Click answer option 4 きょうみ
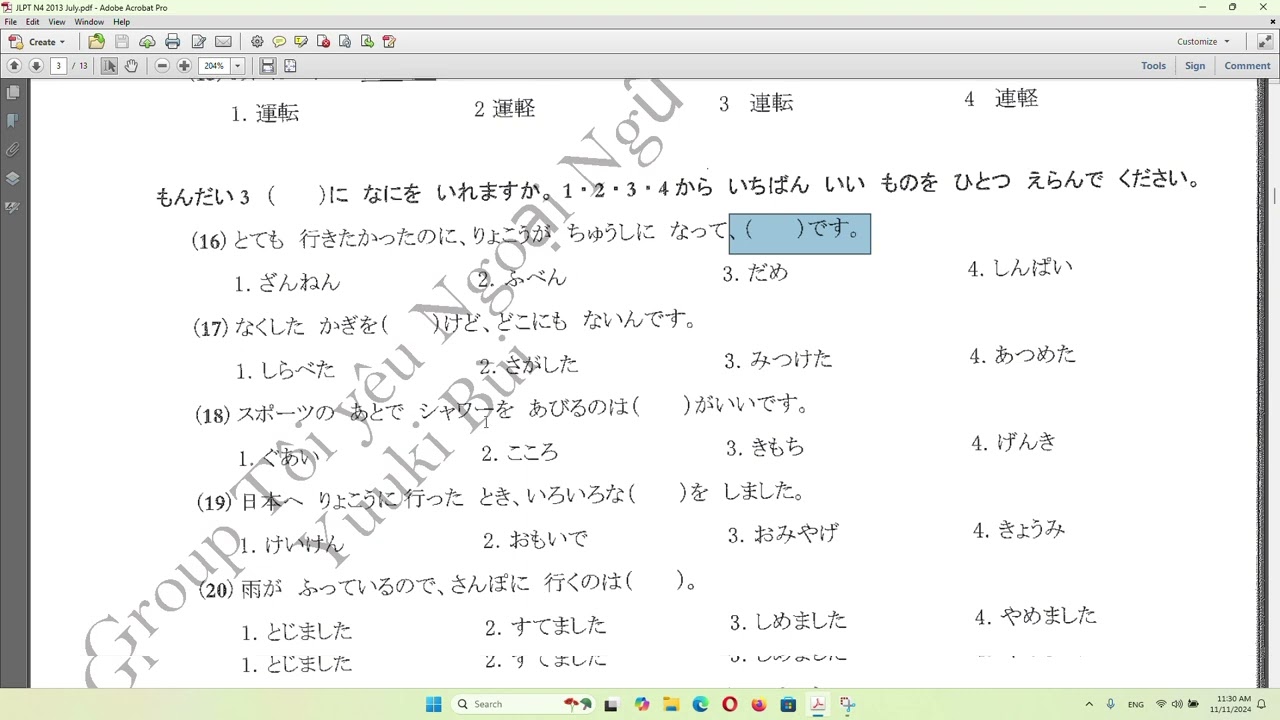 pos(1019,530)
